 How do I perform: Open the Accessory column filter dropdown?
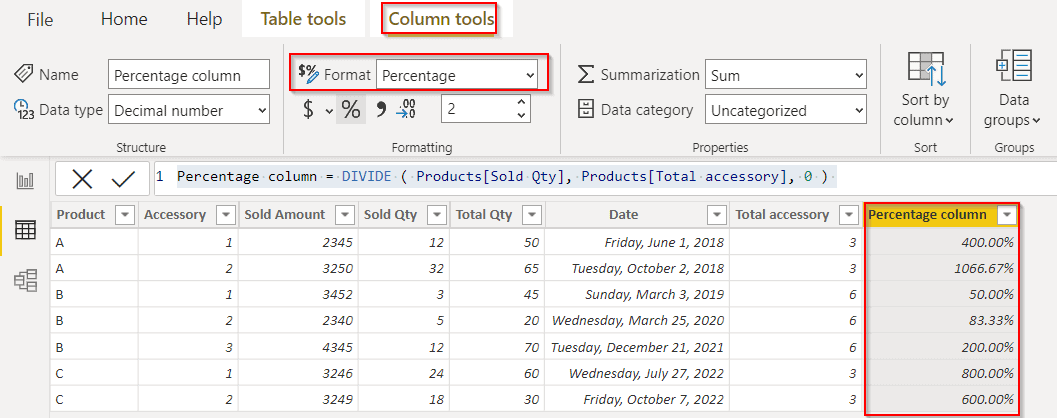(x=226, y=215)
